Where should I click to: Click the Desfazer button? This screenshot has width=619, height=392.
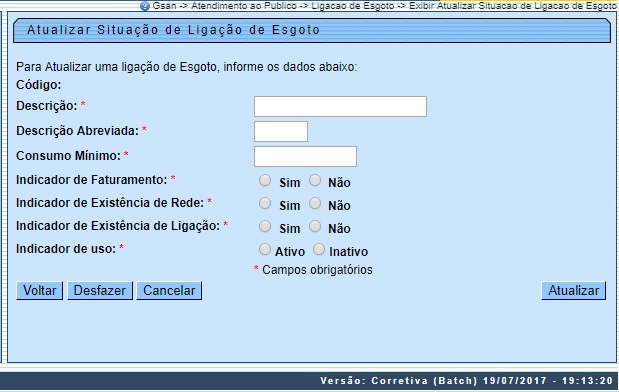[x=100, y=291]
